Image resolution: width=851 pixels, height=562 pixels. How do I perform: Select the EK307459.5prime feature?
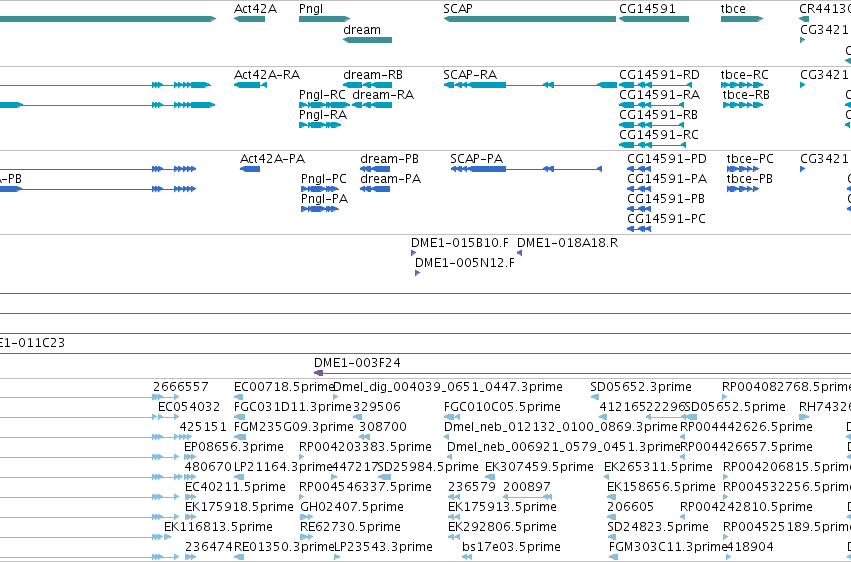click(x=488, y=477)
